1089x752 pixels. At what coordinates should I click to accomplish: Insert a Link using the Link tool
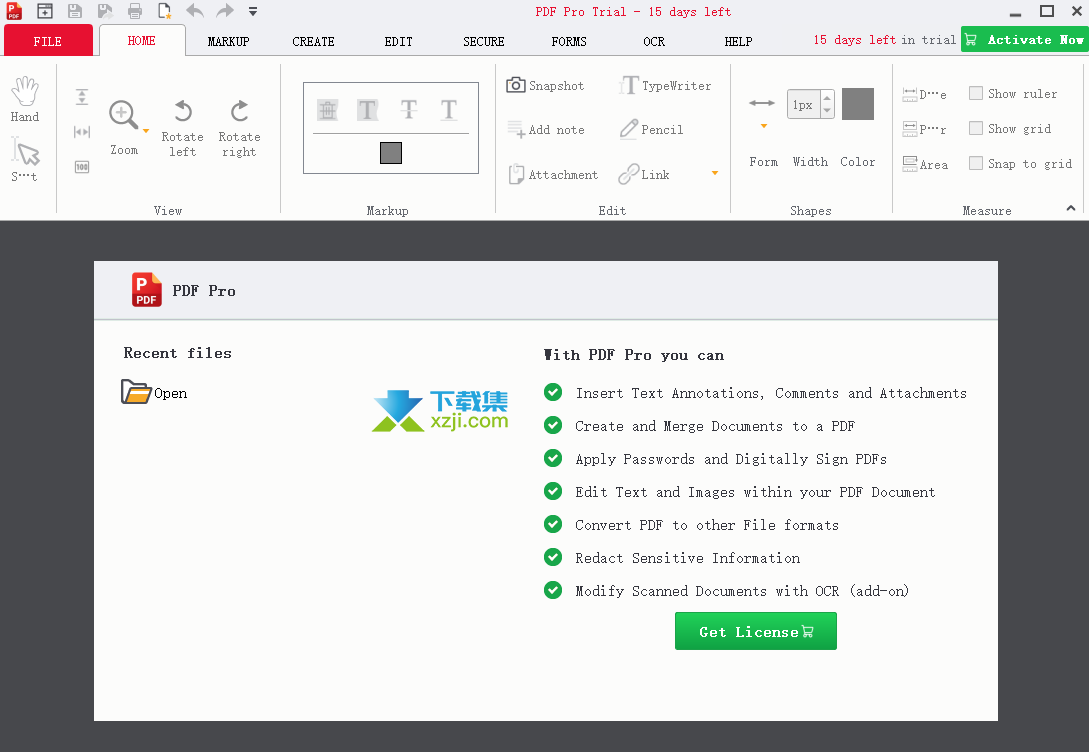[645, 174]
